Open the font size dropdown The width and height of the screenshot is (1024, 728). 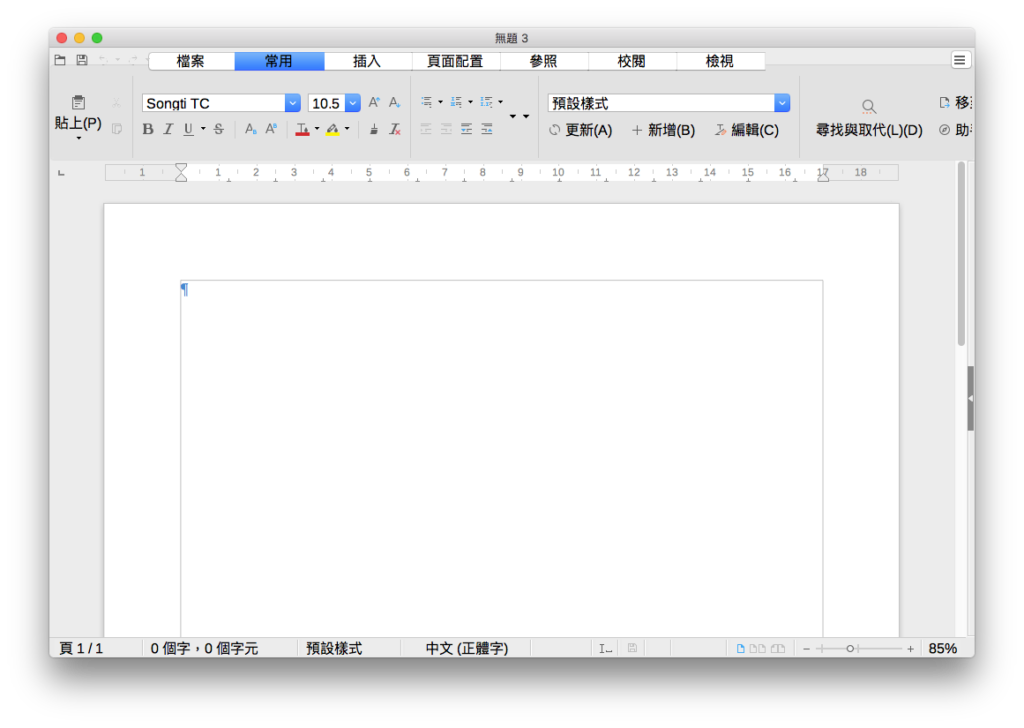(353, 103)
